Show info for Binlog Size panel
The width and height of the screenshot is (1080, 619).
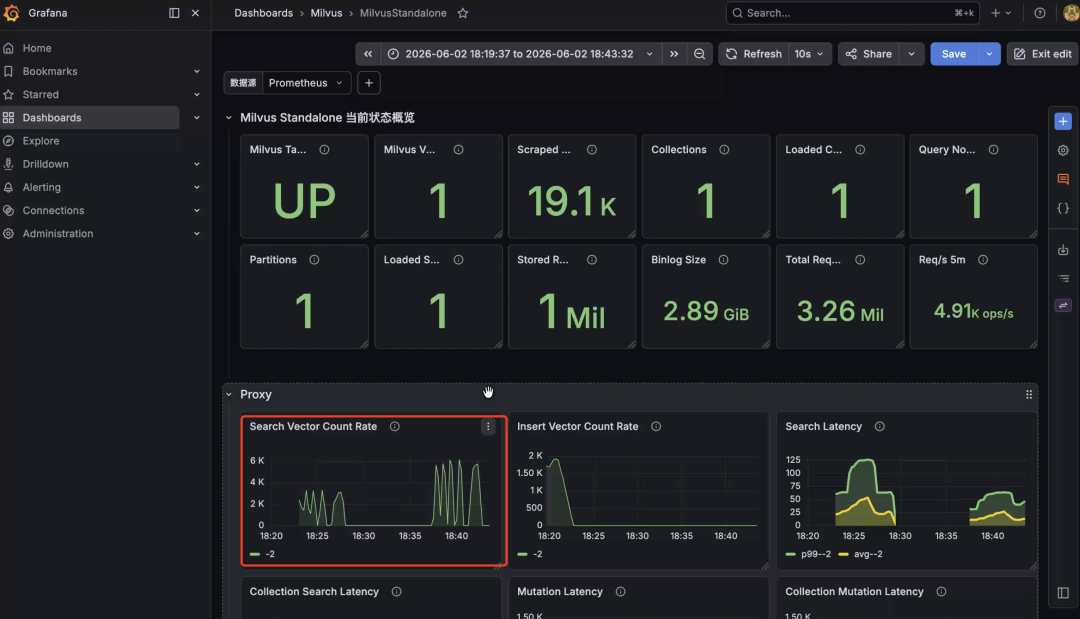click(723, 260)
